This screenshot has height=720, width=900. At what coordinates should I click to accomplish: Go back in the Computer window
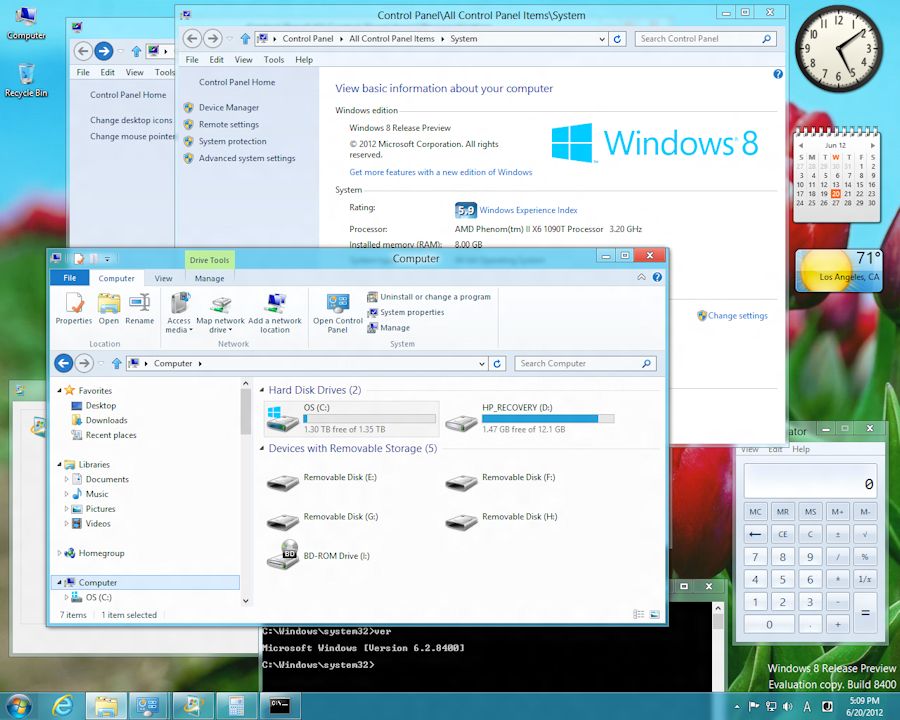[x=64, y=363]
